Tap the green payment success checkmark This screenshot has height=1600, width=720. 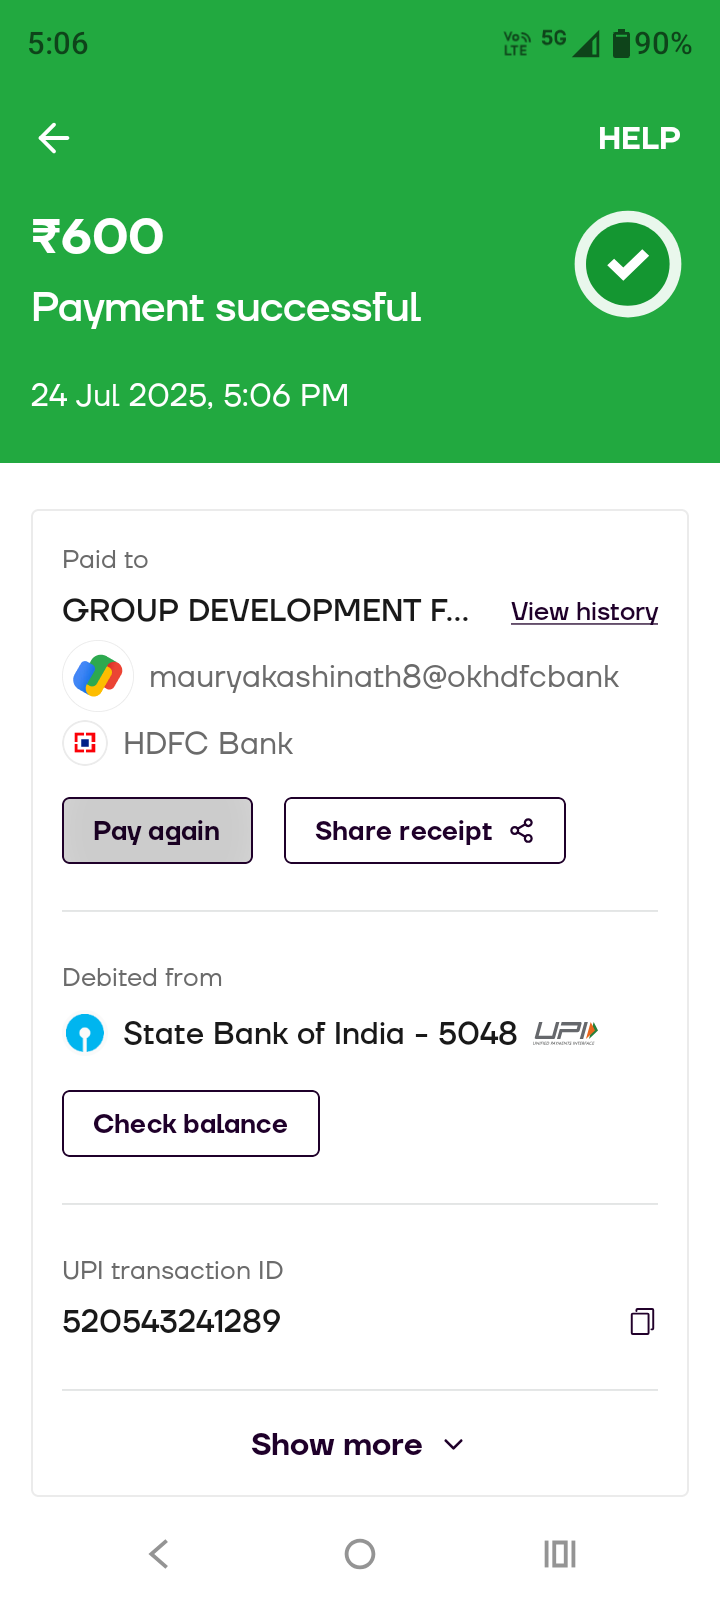click(x=628, y=264)
